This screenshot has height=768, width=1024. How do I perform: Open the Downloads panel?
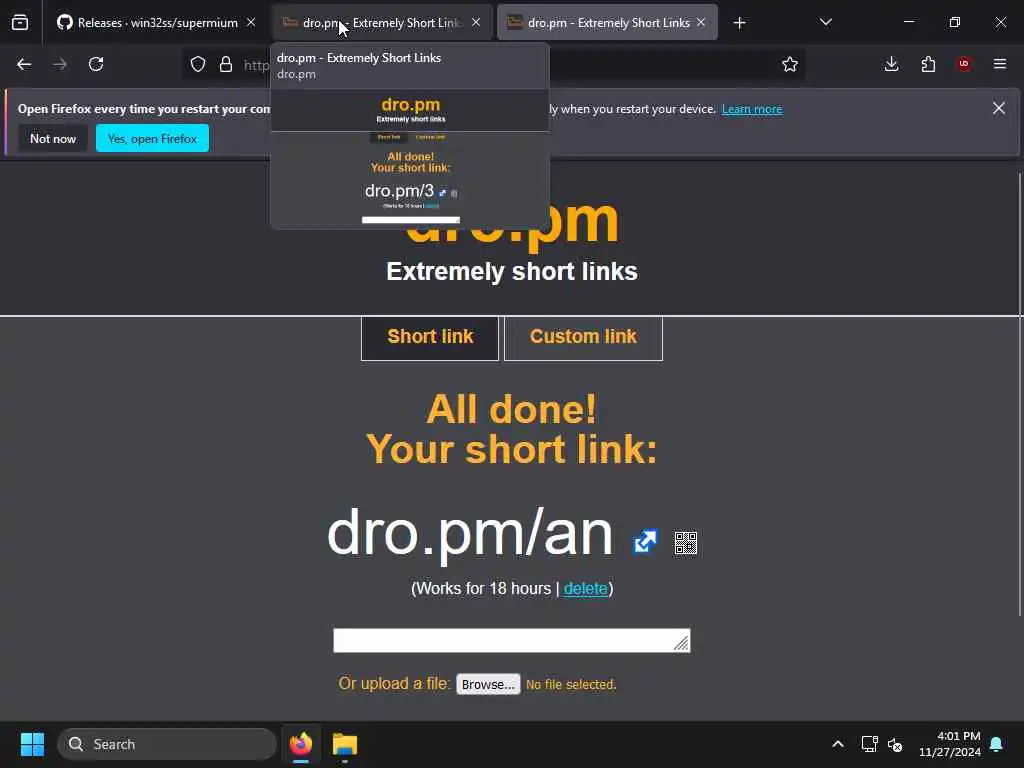891,64
